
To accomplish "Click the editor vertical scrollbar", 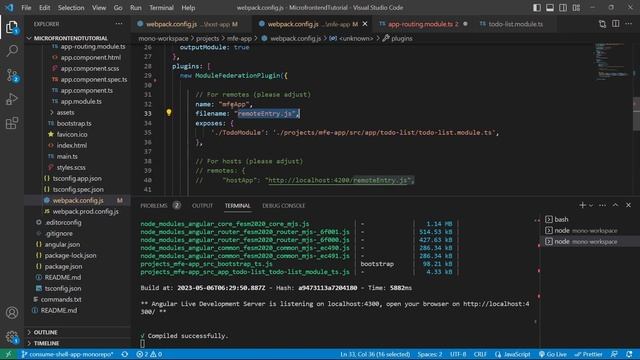I will point(636,114).
